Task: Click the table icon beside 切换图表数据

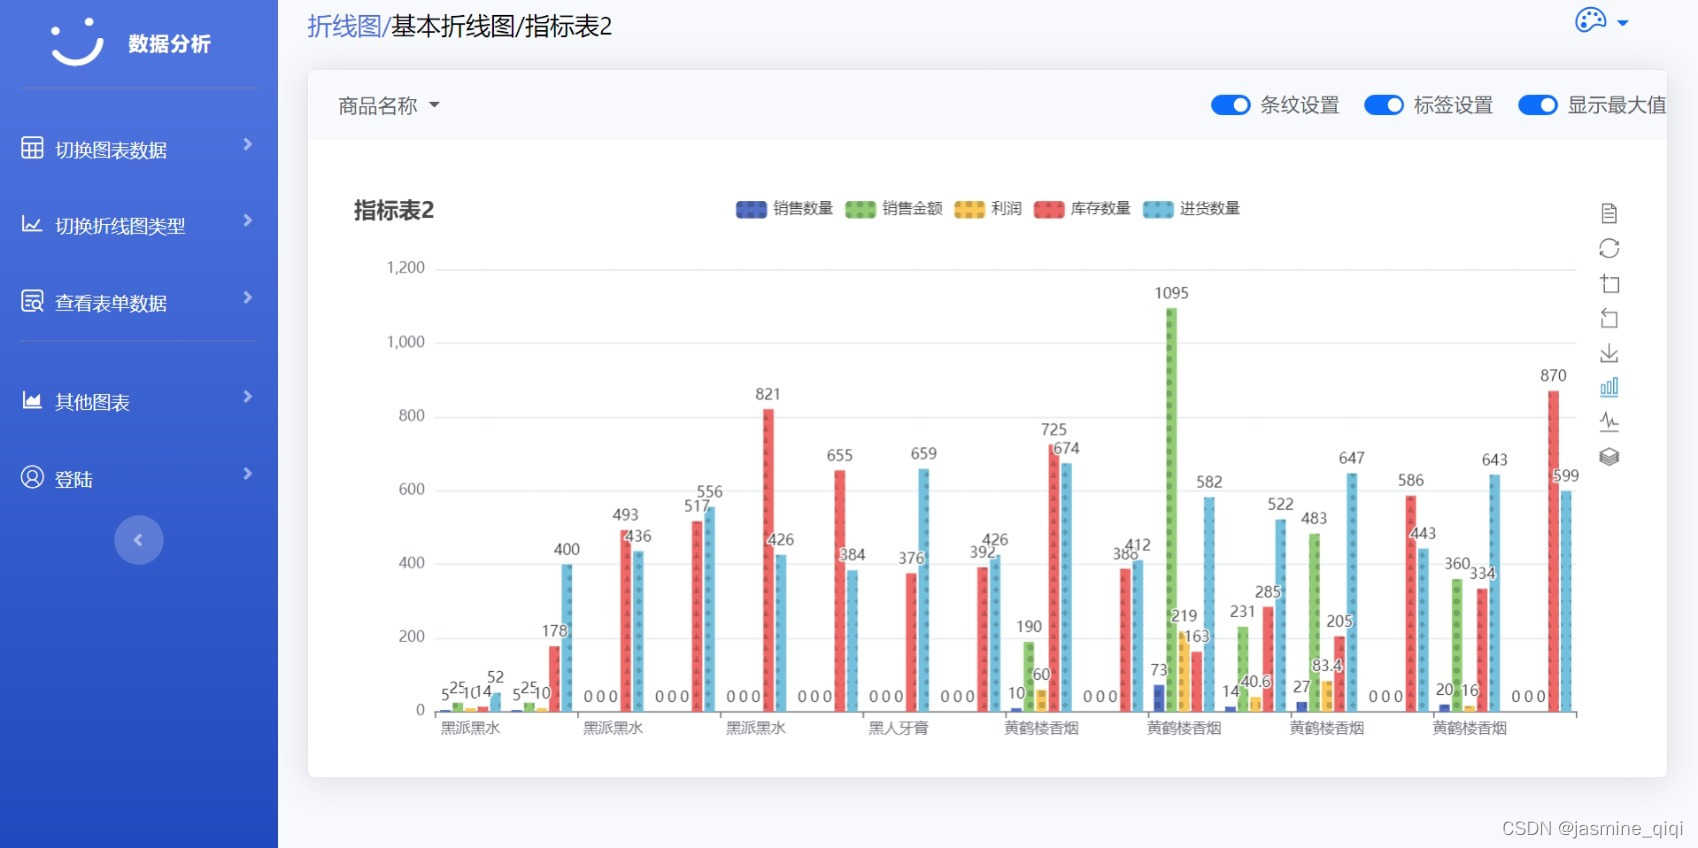Action: click(32, 148)
